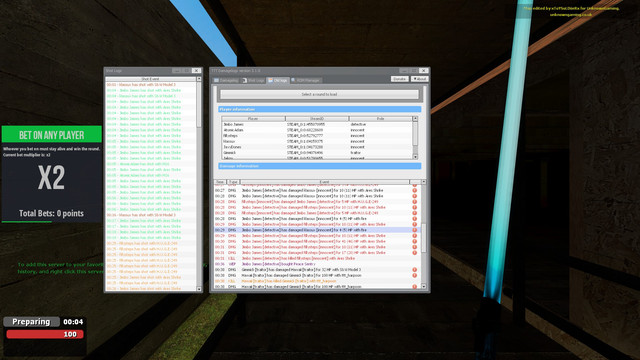Select the 'Jimbo James' detective player row
640x360 pixels.
[317, 124]
